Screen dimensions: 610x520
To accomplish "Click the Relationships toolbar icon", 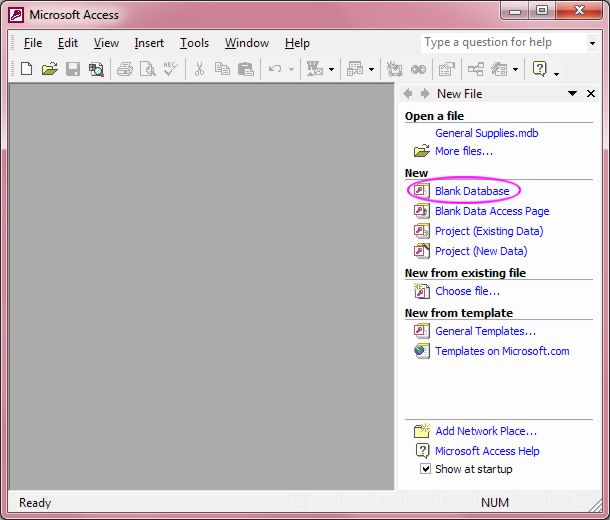I will (476, 69).
